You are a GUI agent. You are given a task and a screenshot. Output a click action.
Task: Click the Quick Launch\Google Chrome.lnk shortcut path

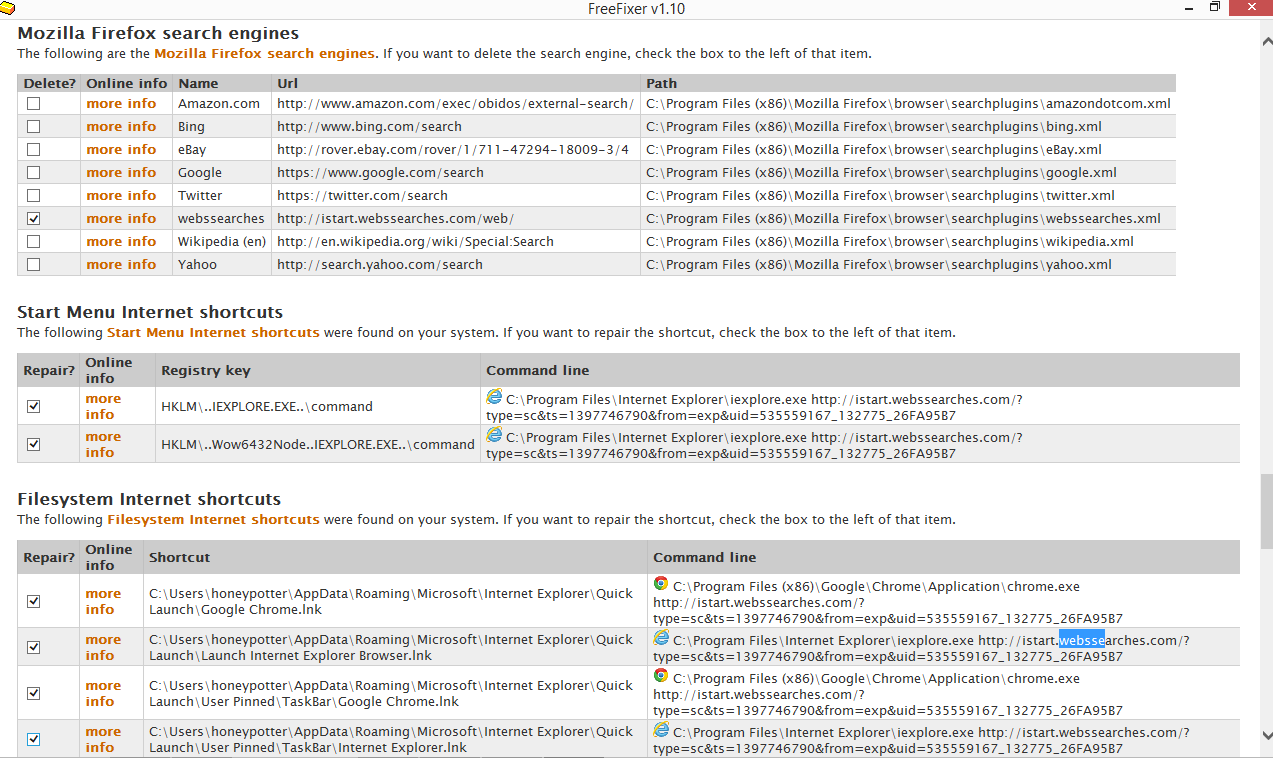tap(391, 602)
